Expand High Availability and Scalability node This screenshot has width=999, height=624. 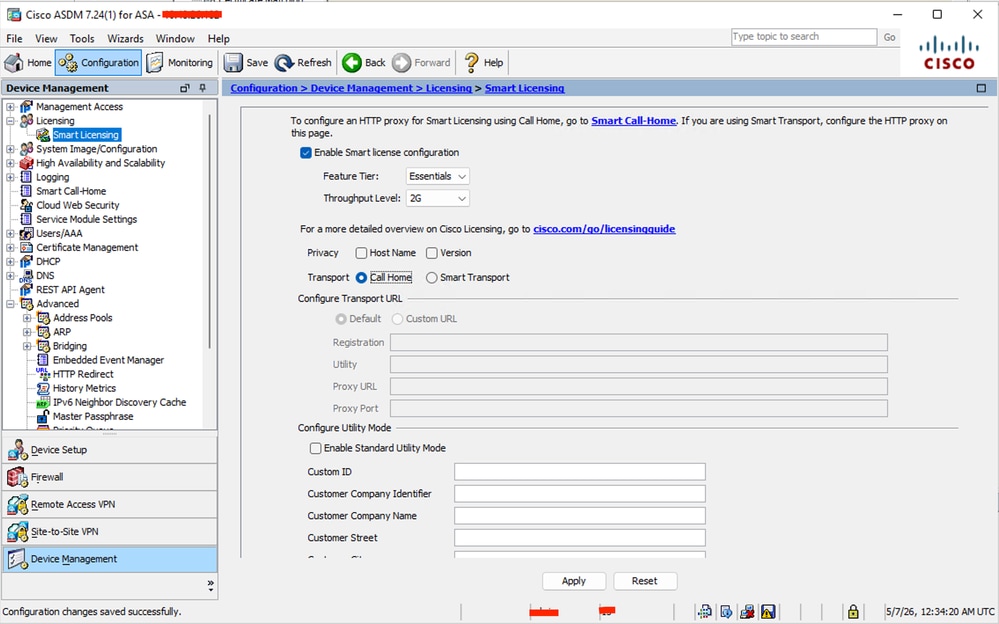10,163
